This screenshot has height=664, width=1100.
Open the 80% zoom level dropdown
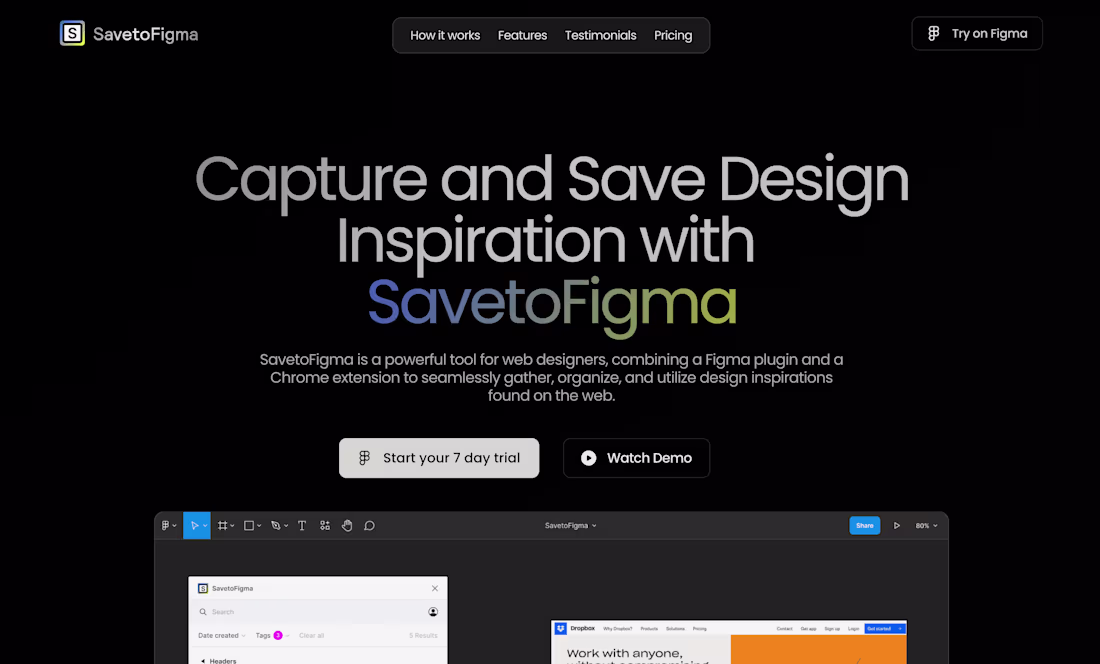click(925, 525)
